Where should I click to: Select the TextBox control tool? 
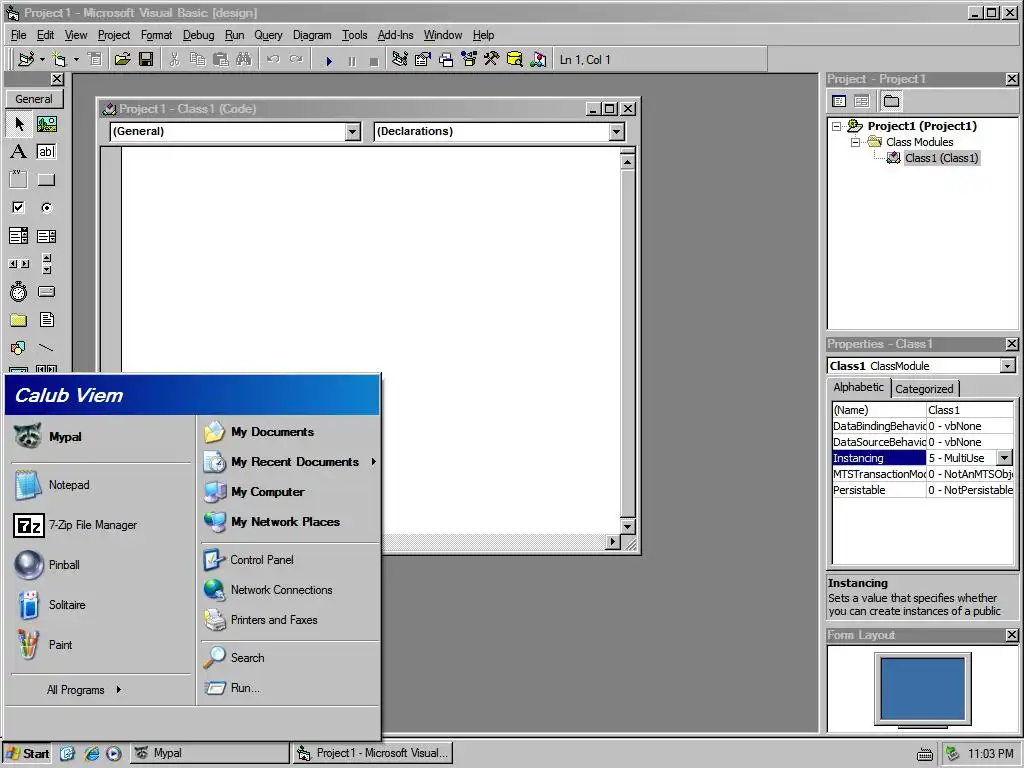pyautogui.click(x=46, y=152)
